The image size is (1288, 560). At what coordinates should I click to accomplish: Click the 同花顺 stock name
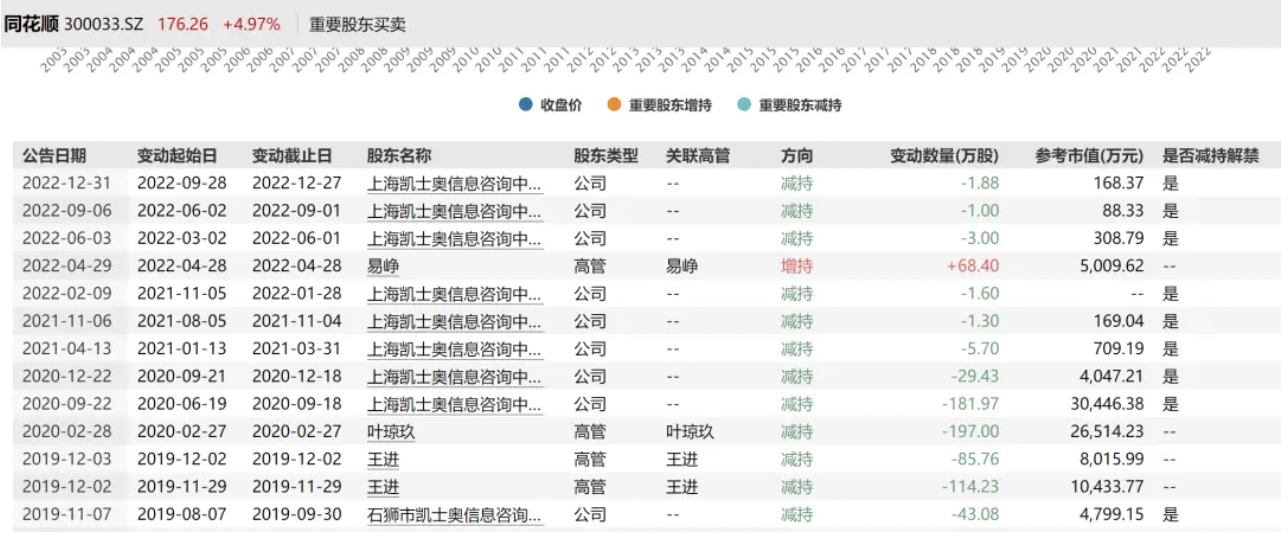click(x=31, y=24)
